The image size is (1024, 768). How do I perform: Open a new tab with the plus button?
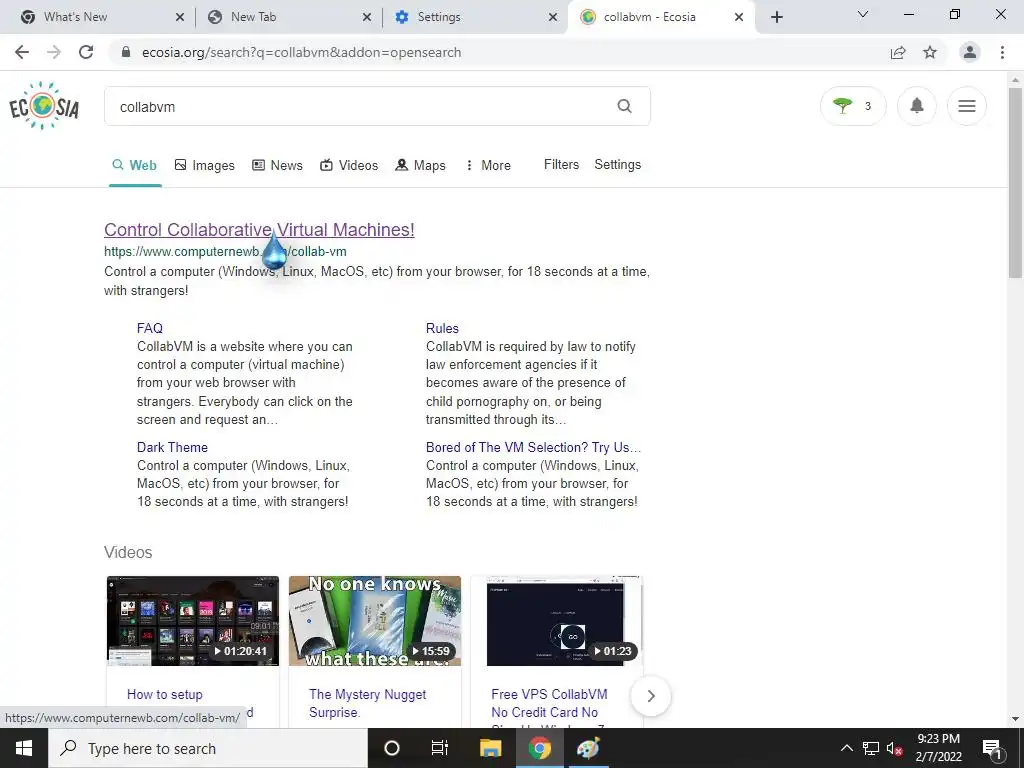click(776, 17)
